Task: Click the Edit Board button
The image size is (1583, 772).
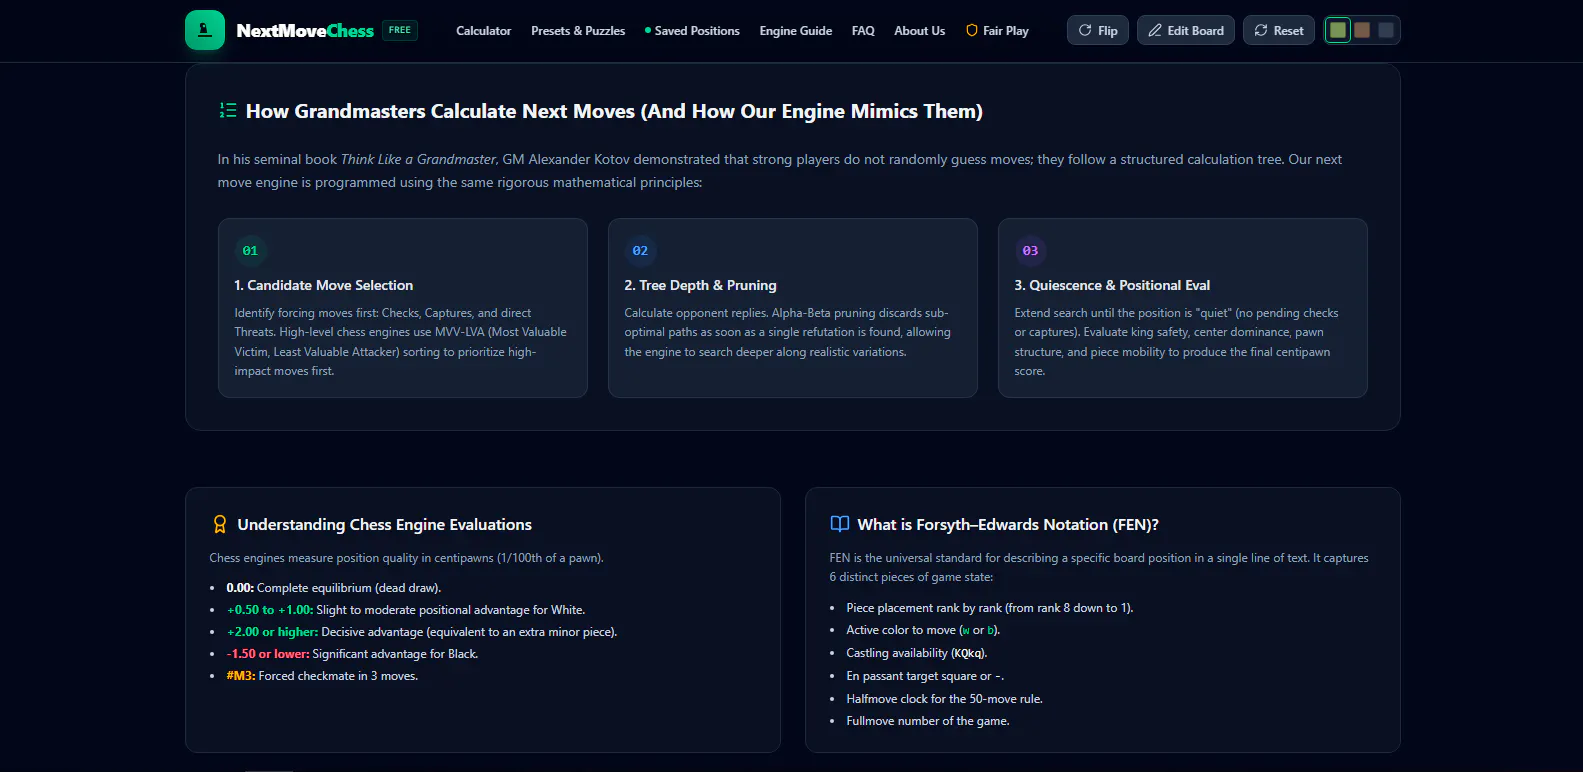Action: (x=1186, y=30)
